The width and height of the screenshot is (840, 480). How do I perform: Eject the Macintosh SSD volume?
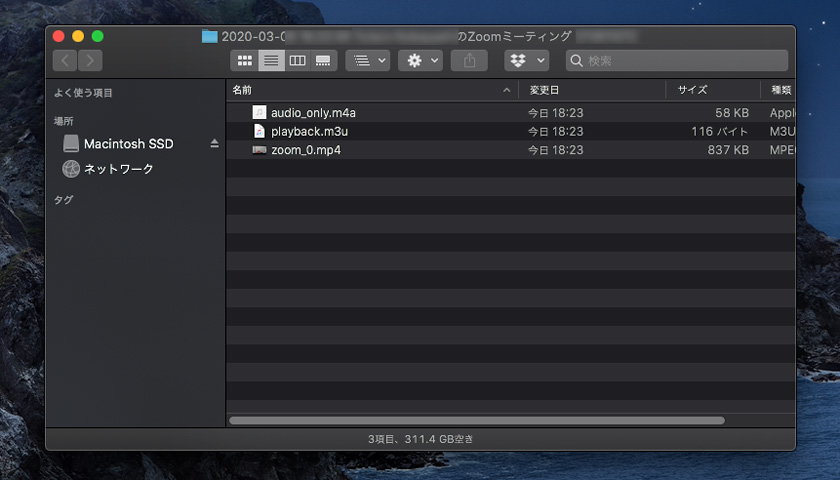(x=214, y=143)
